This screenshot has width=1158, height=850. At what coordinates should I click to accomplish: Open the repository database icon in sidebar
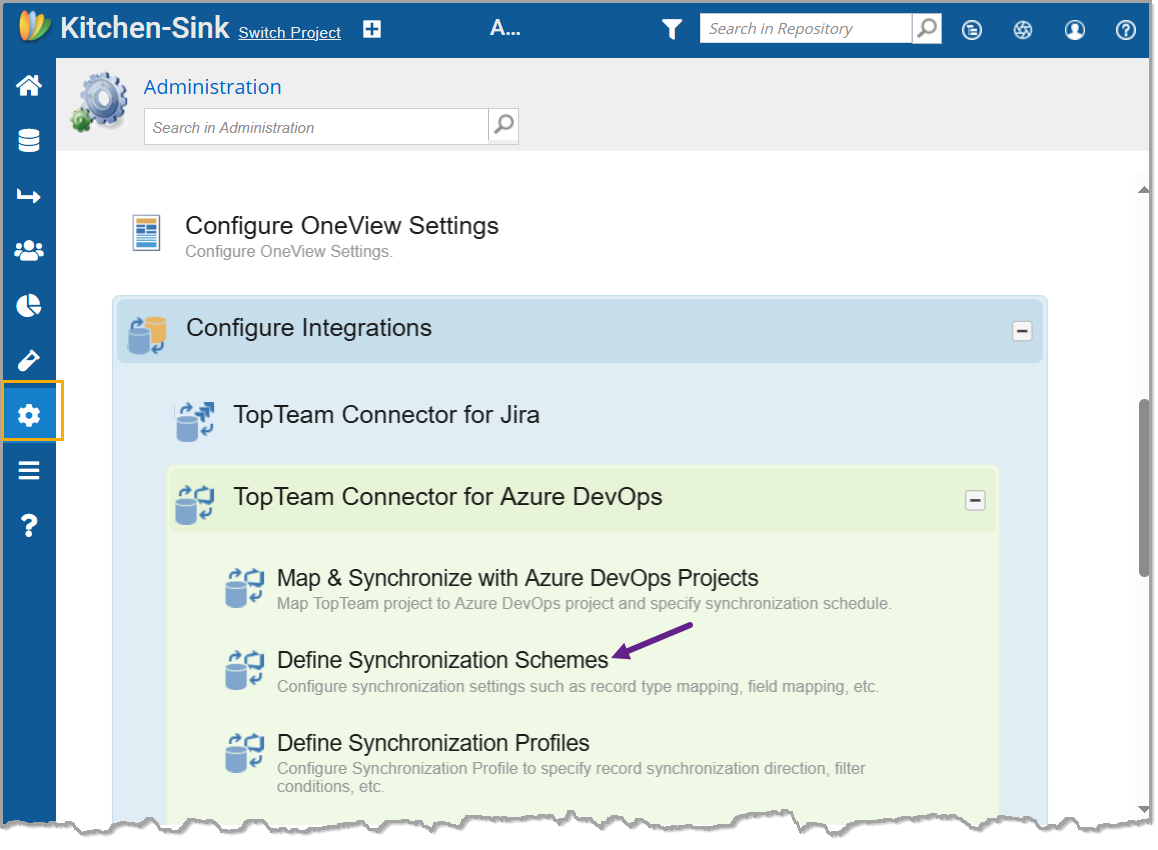29,141
